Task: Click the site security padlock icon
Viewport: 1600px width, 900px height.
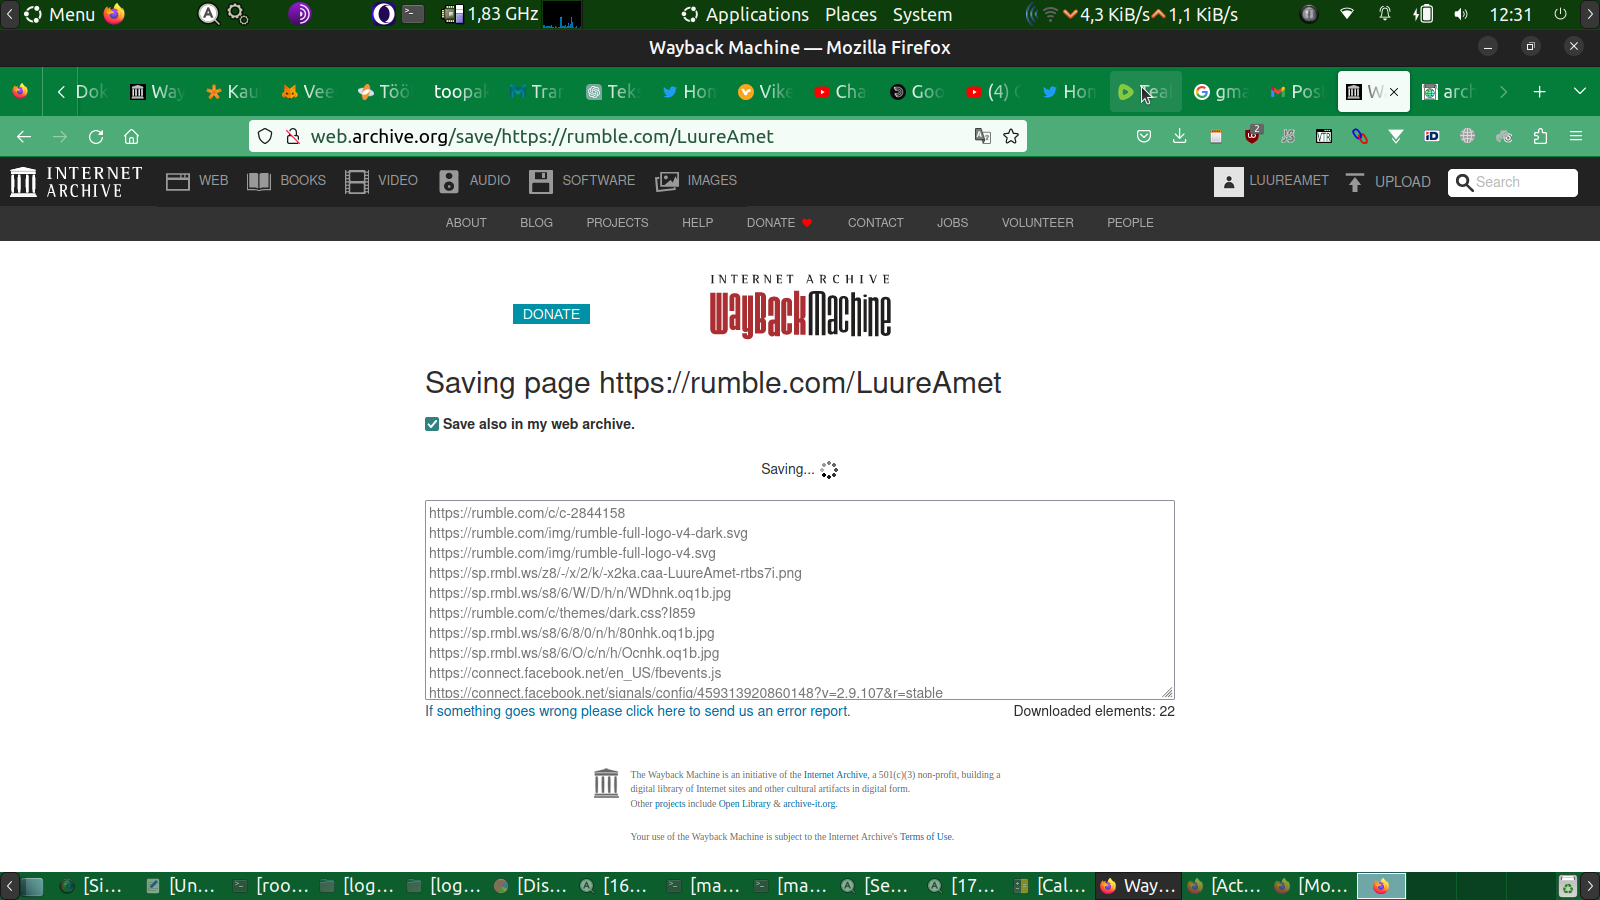Action: pyautogui.click(x=293, y=136)
